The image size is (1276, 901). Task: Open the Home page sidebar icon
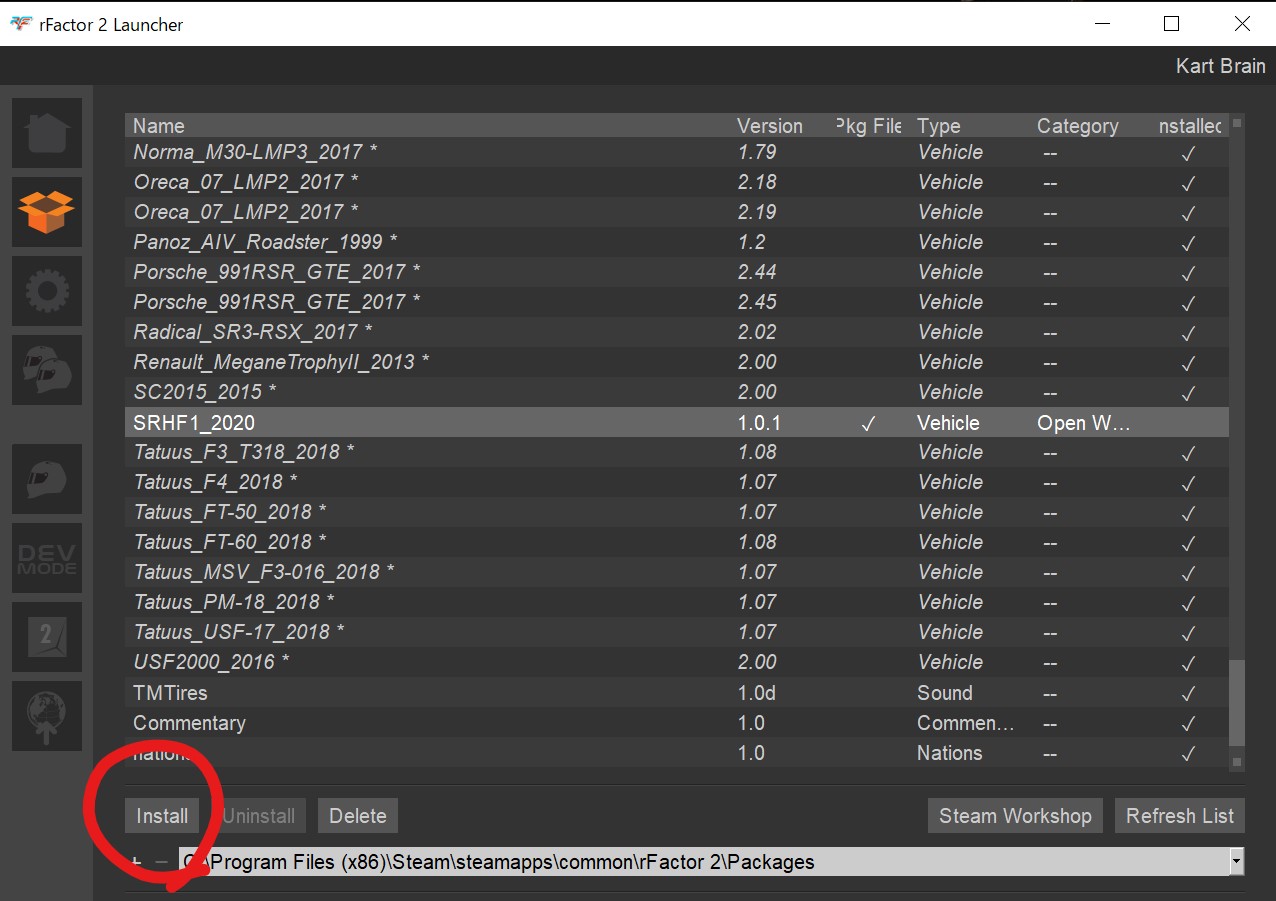[x=47, y=133]
